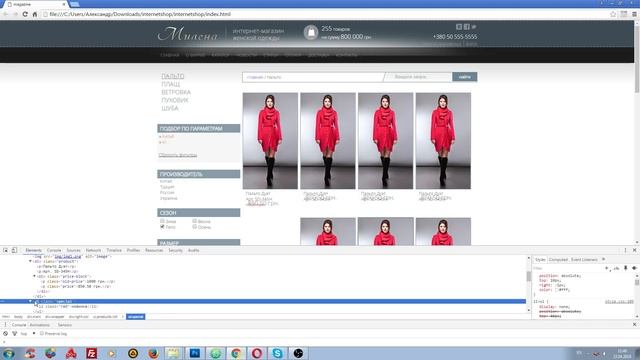Viewport: 640px width, 360px height.
Task: Open the Timeline DevTools tab
Action: [114, 250]
